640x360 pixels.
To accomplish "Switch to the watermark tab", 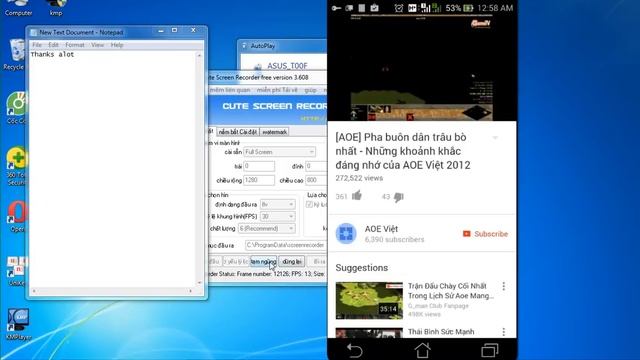I will [x=274, y=132].
